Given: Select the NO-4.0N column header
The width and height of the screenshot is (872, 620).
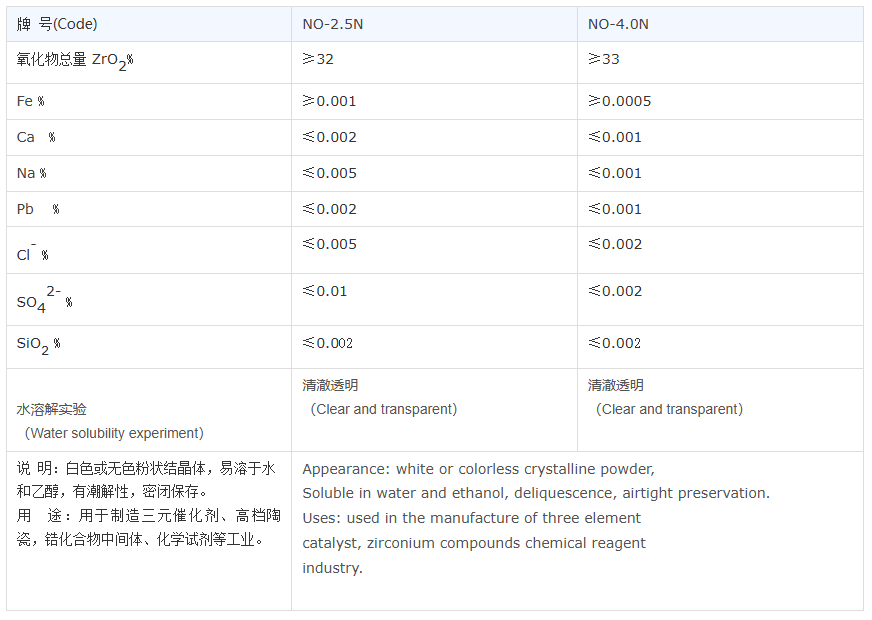Looking at the screenshot, I should click(x=618, y=24).
